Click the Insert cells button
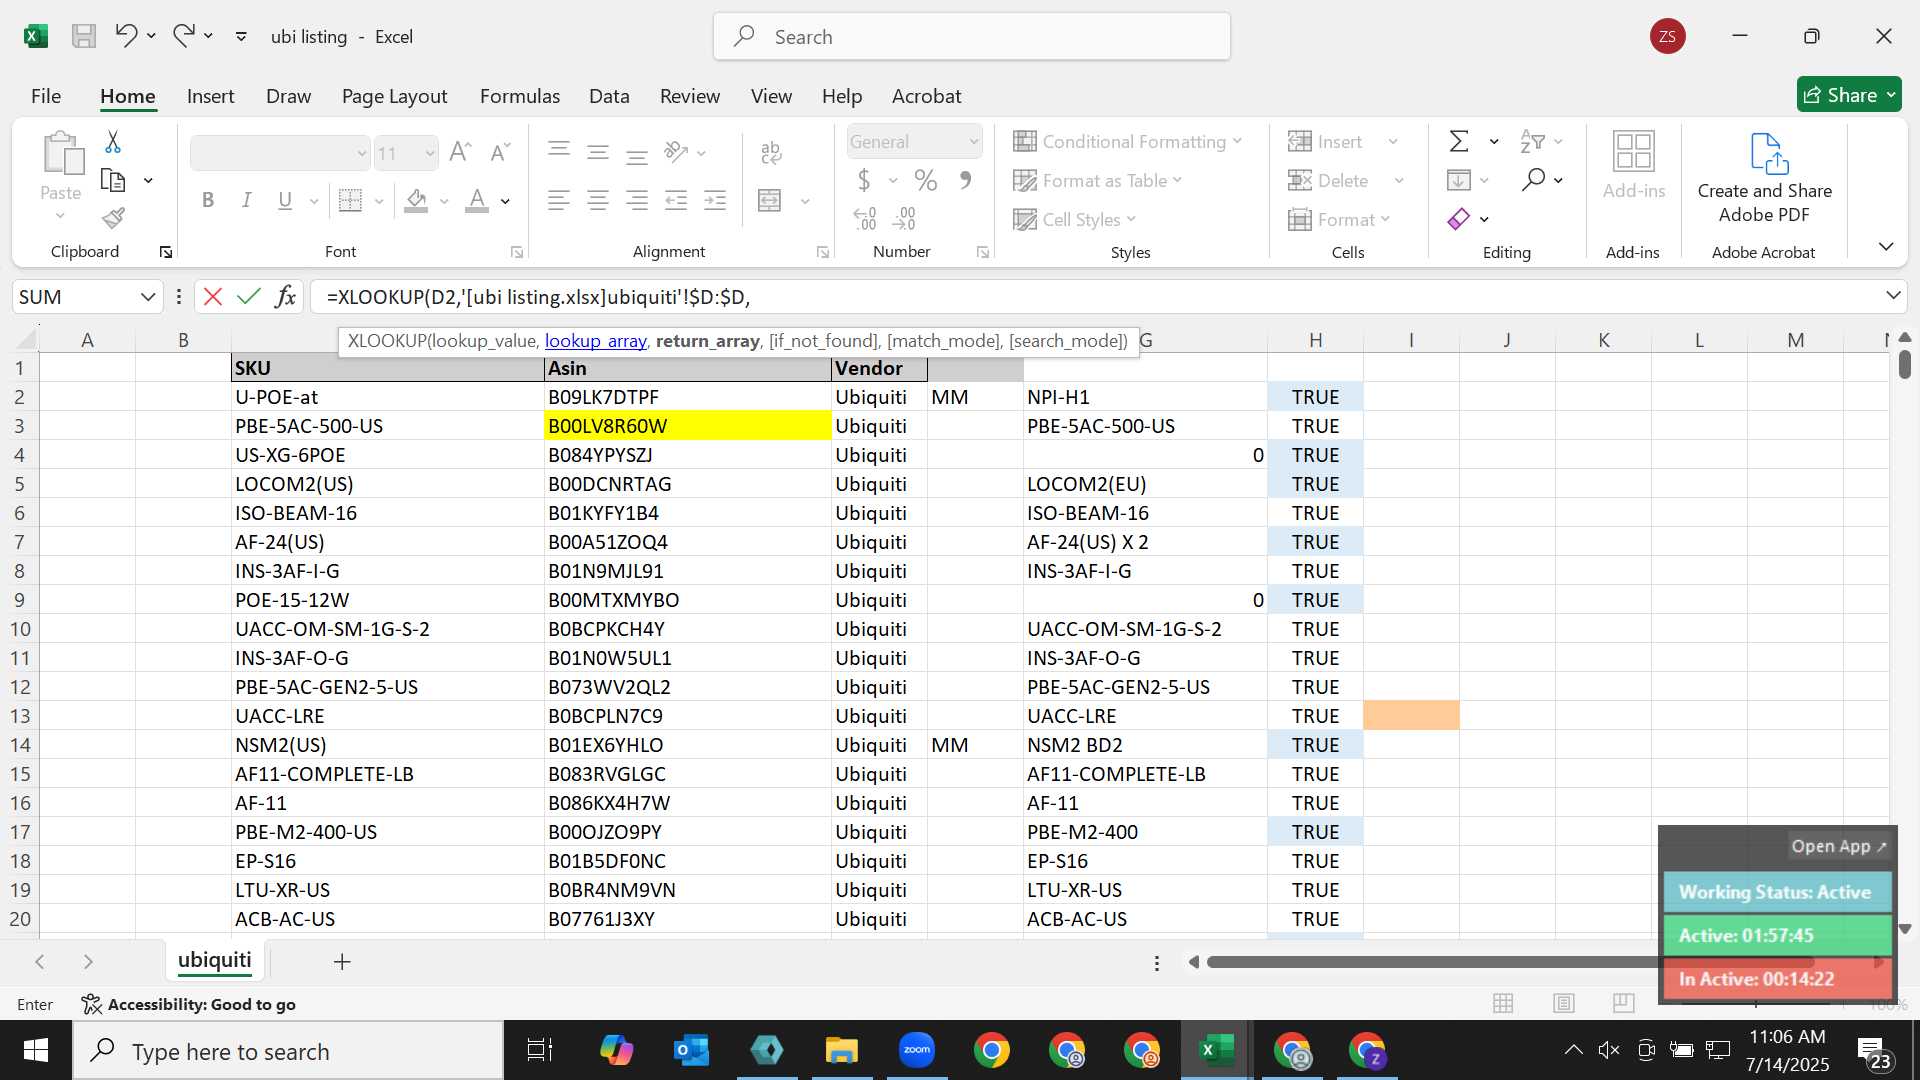 tap(1326, 142)
